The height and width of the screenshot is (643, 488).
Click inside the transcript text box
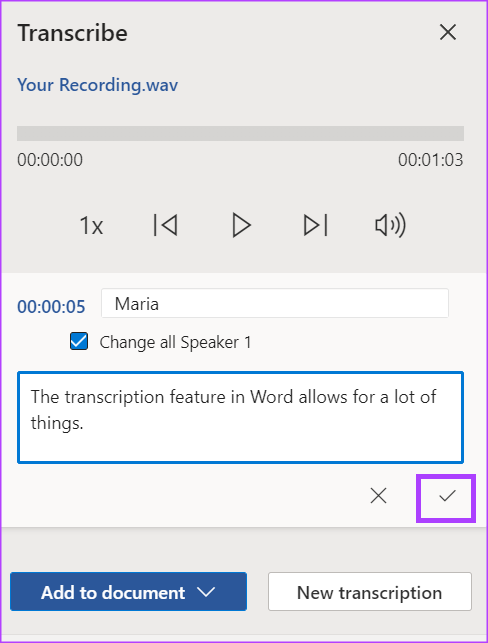pos(240,417)
